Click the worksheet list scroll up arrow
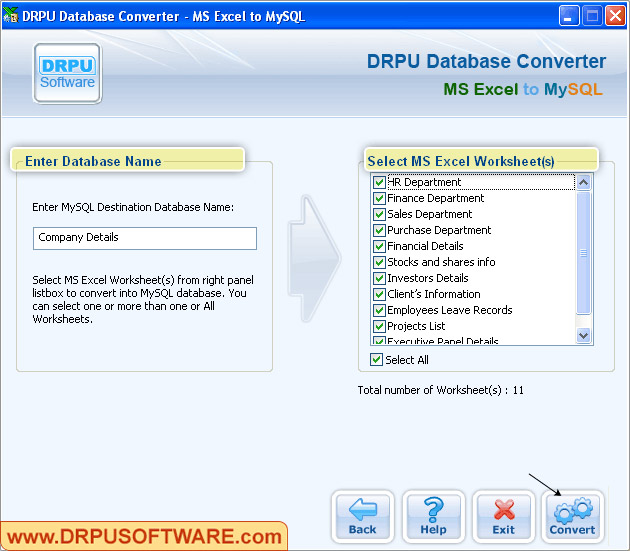The height and width of the screenshot is (551, 630). click(583, 182)
